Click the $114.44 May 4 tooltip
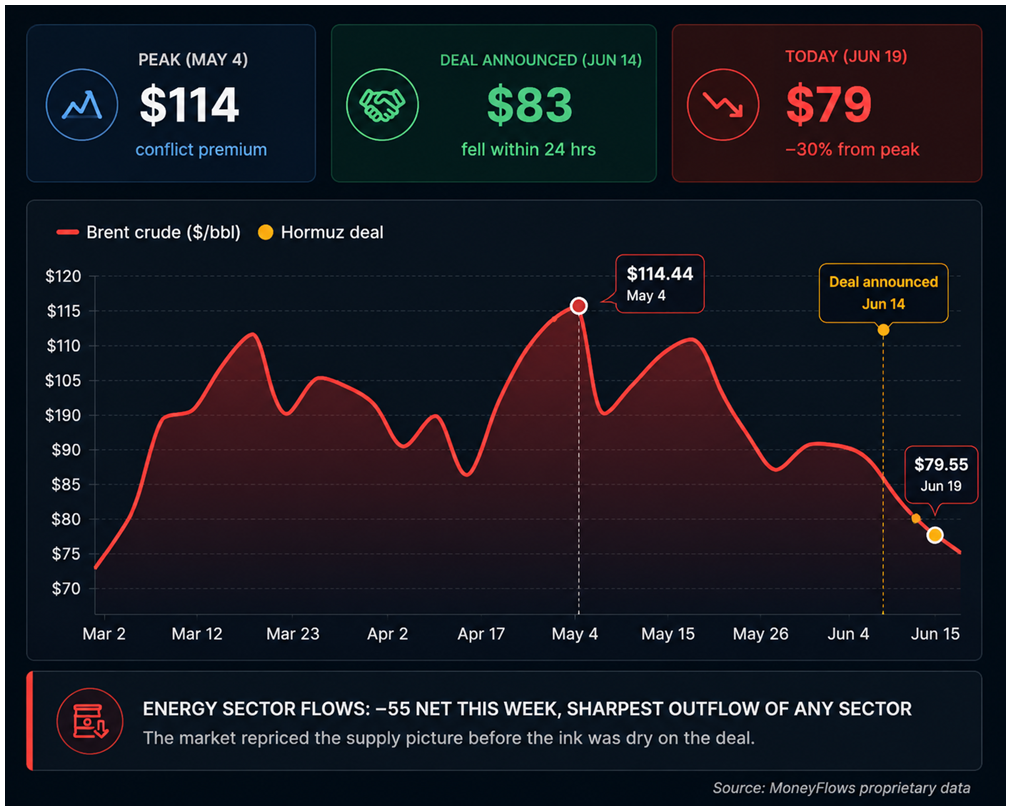The height and width of the screenshot is (811, 1014). 660,284
